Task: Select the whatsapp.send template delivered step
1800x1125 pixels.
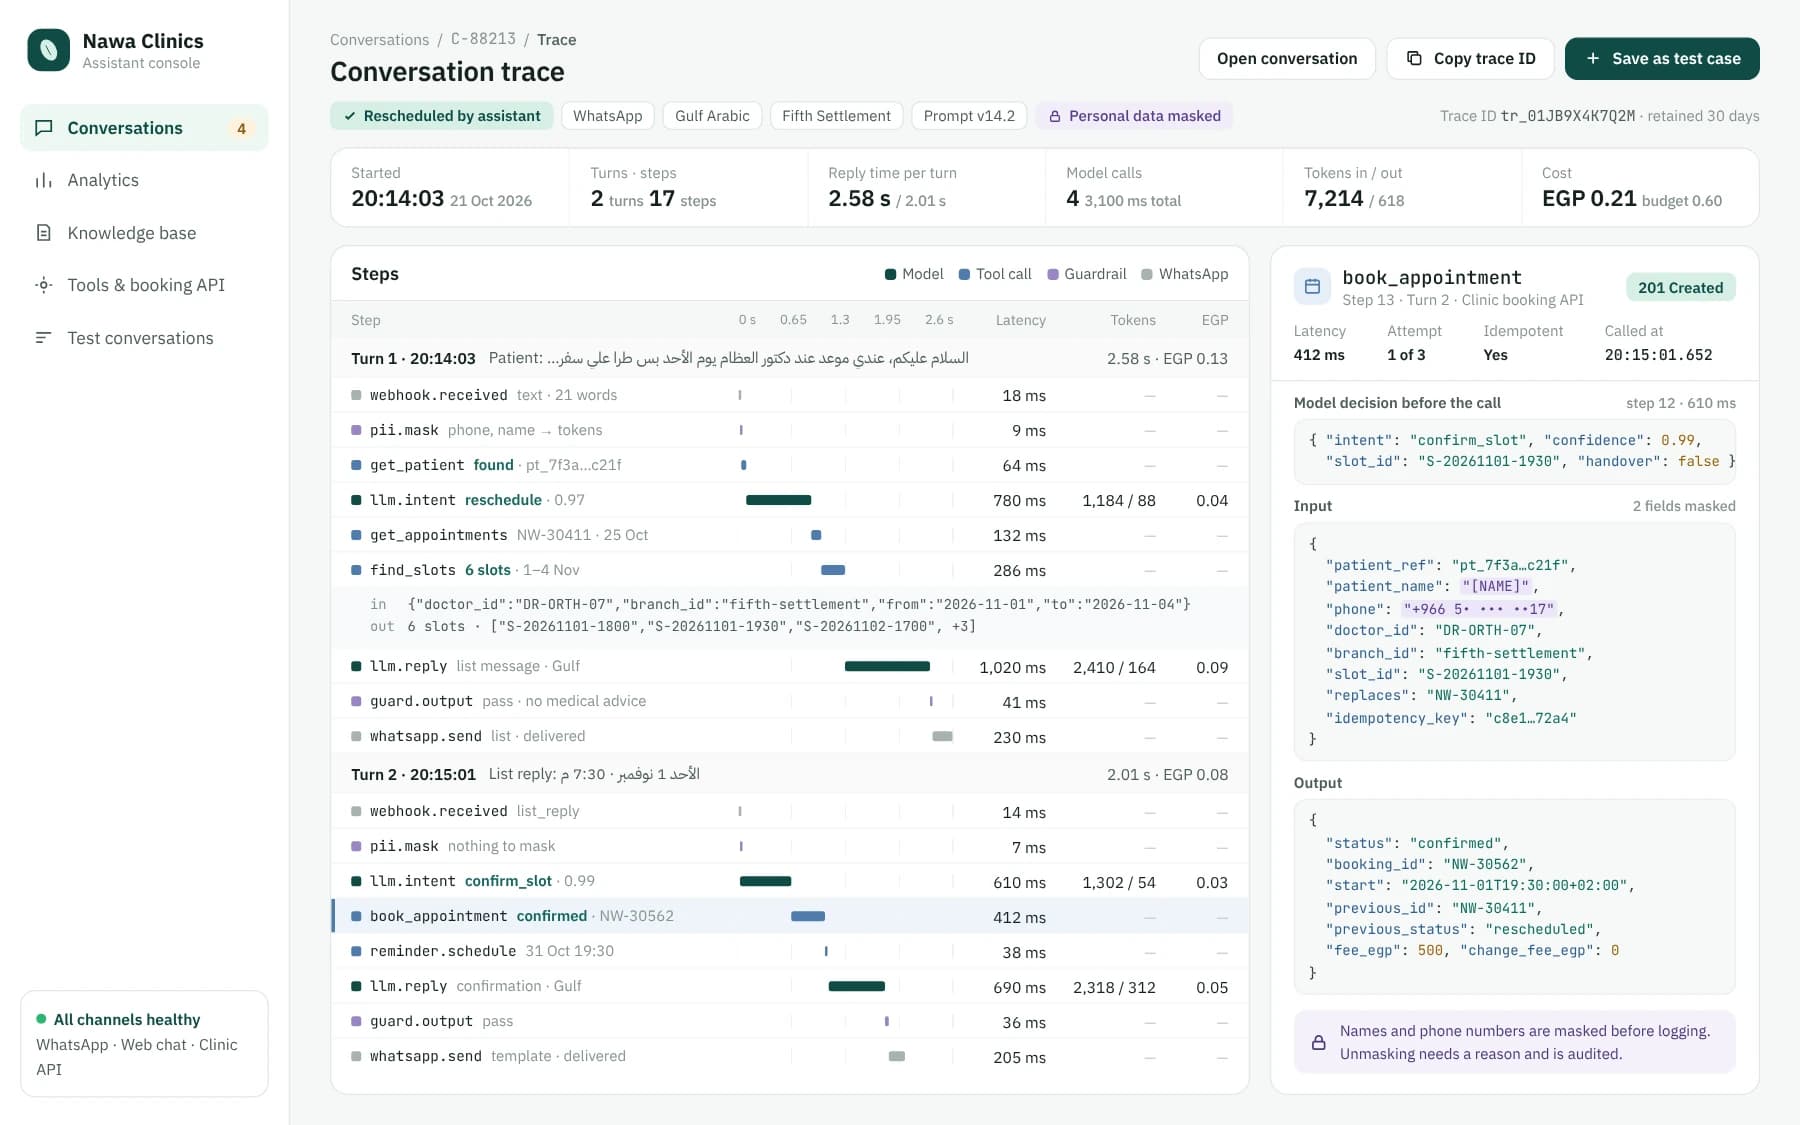Action: point(790,1056)
